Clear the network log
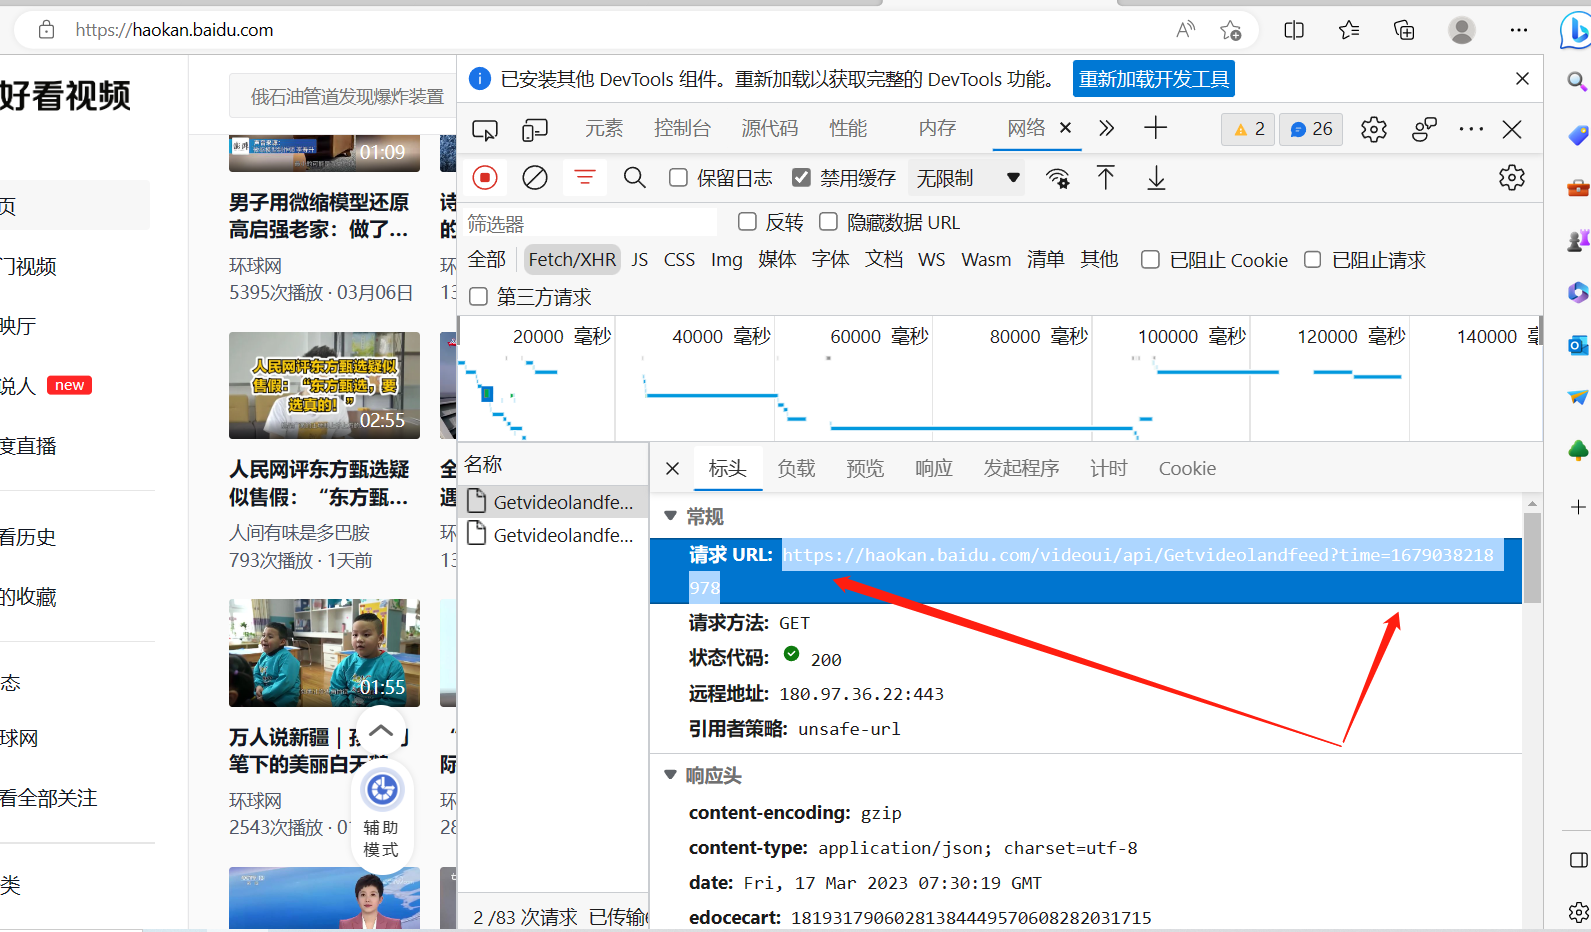 tap(535, 178)
